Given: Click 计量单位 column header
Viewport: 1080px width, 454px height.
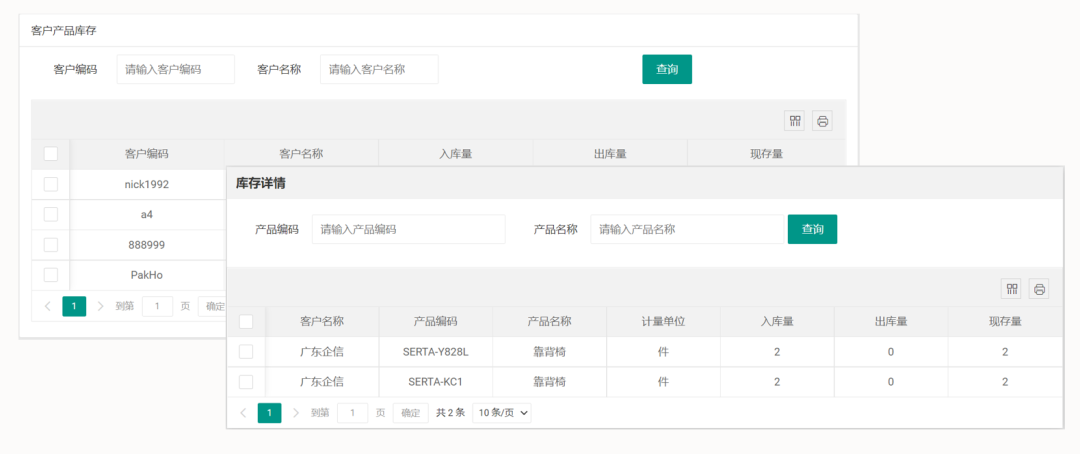Looking at the screenshot, I should (x=663, y=321).
